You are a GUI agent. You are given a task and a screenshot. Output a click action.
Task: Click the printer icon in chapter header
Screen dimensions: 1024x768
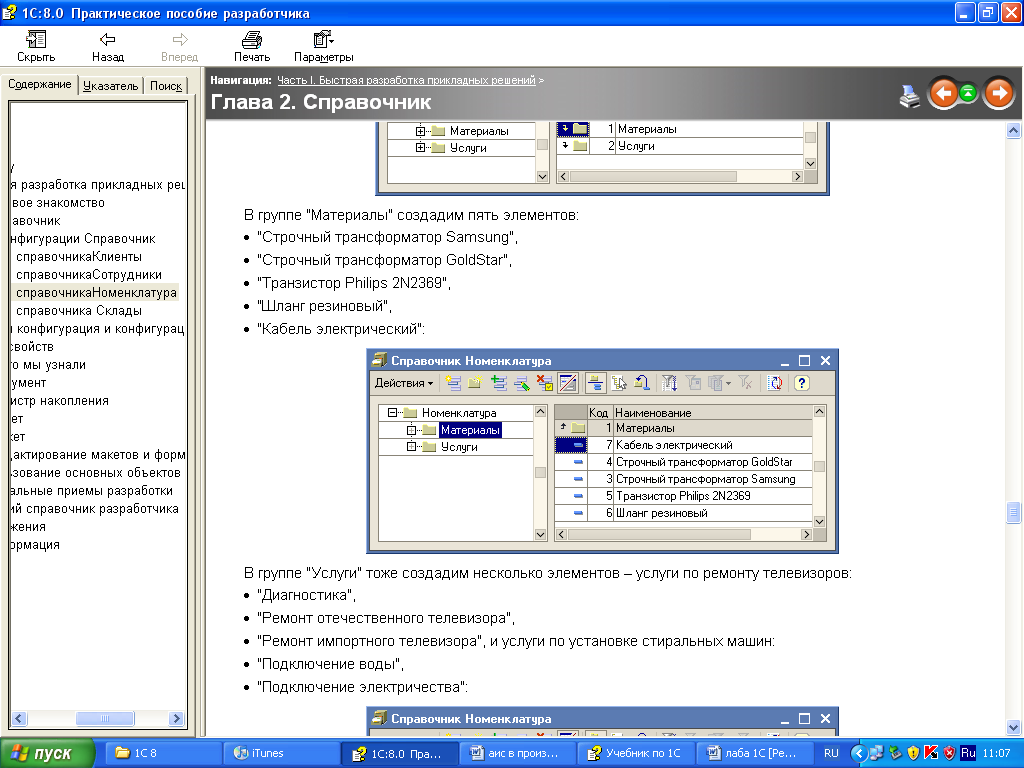909,95
